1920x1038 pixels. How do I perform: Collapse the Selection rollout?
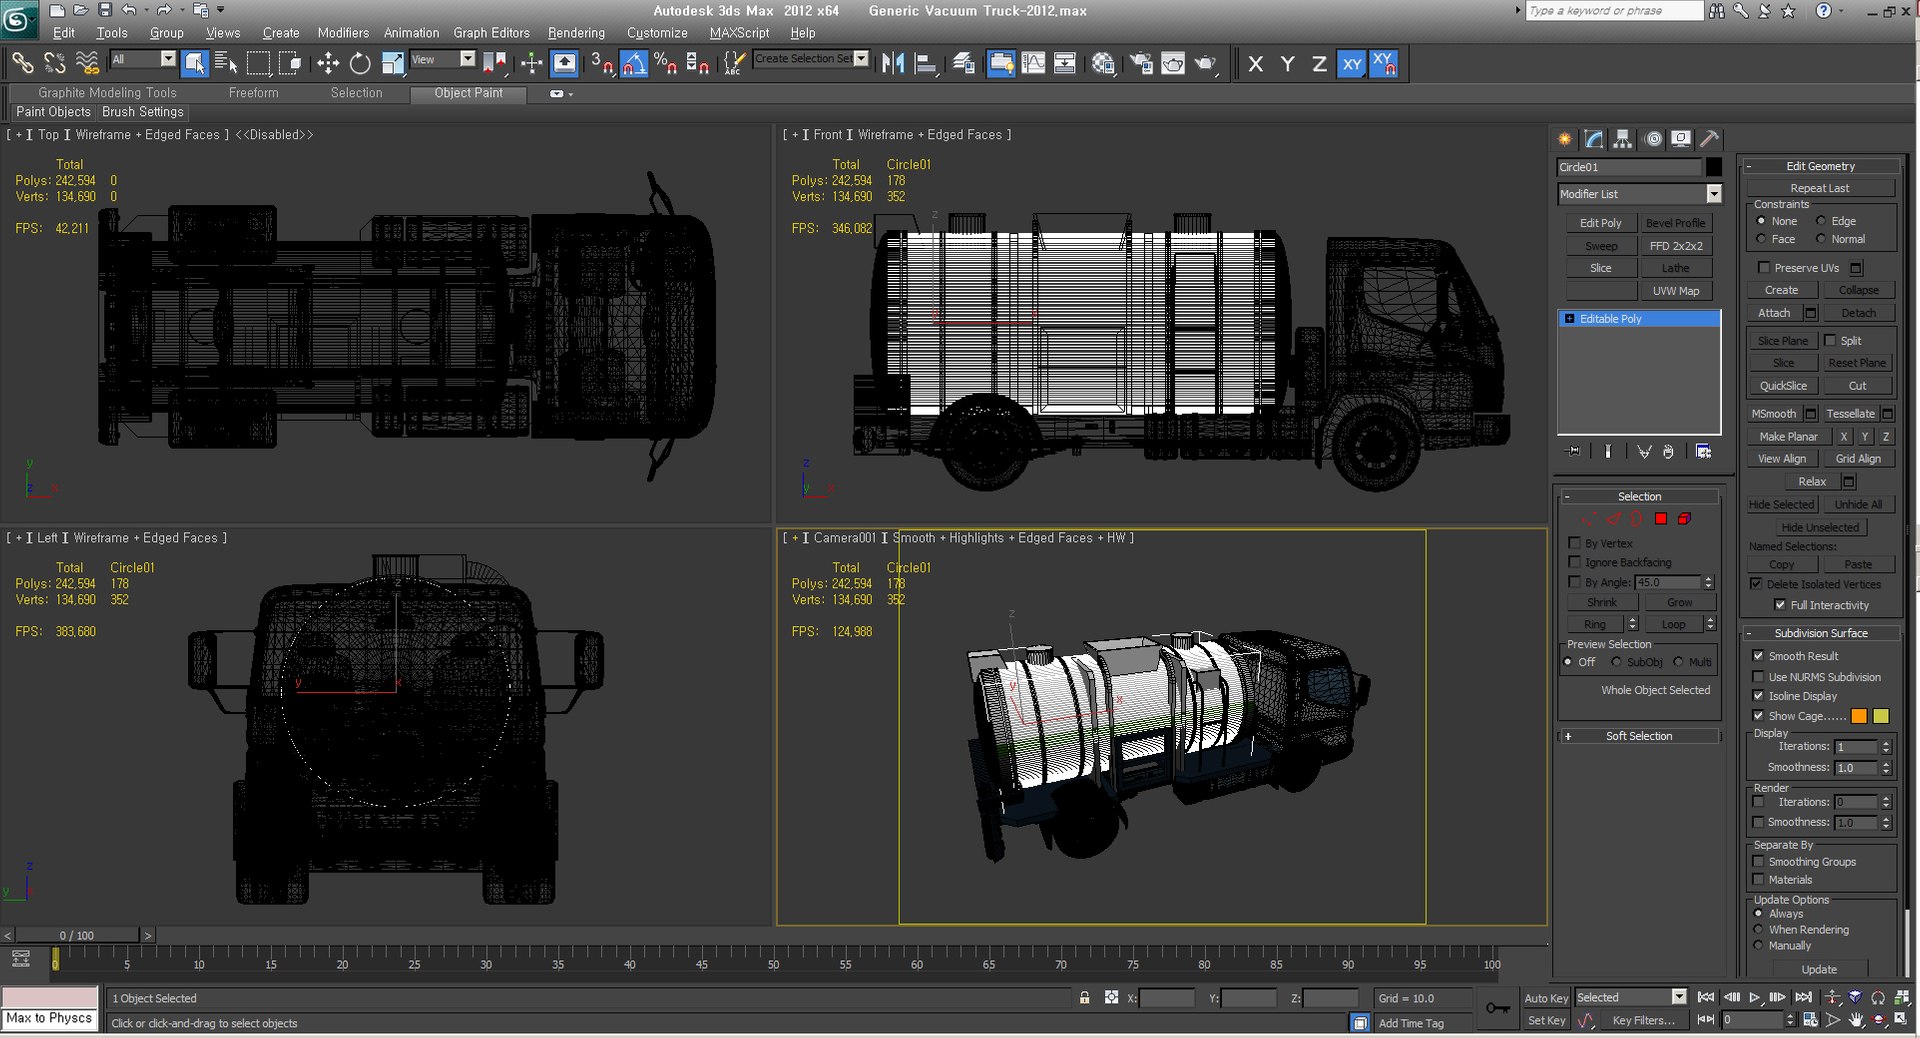pyautogui.click(x=1639, y=496)
